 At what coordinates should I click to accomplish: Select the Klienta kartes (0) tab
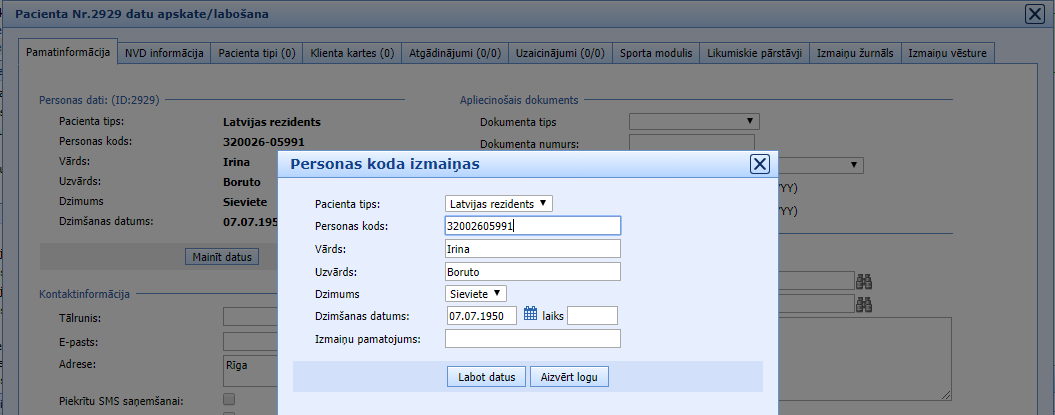click(x=352, y=53)
